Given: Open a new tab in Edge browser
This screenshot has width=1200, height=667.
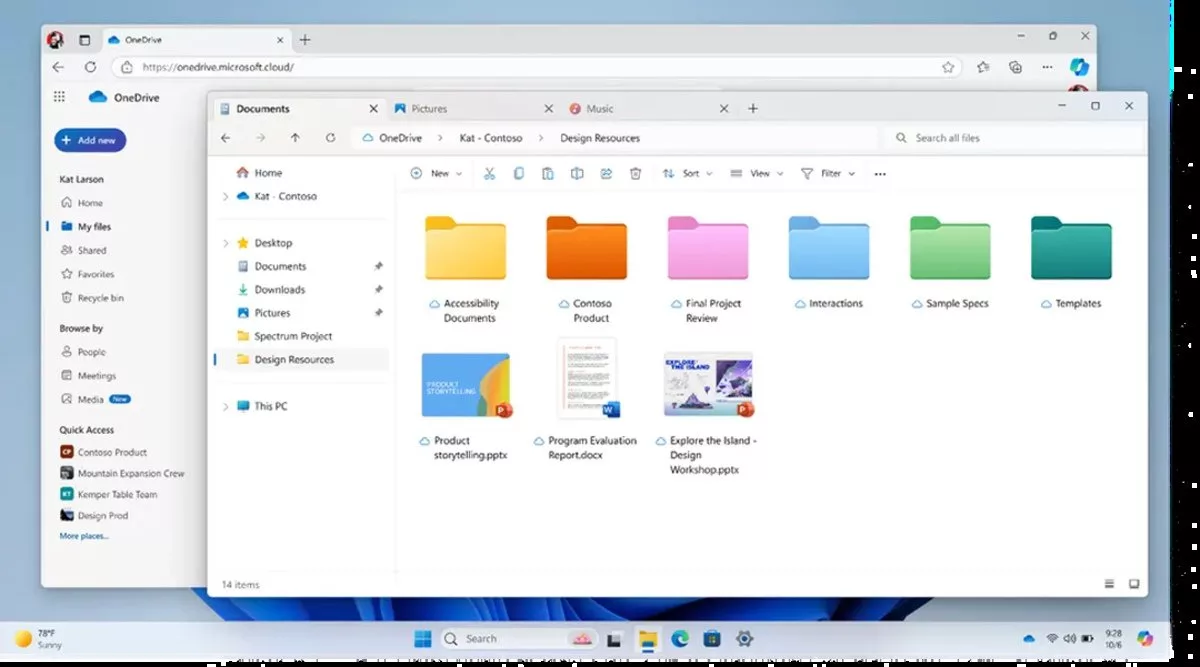Looking at the screenshot, I should coord(305,40).
